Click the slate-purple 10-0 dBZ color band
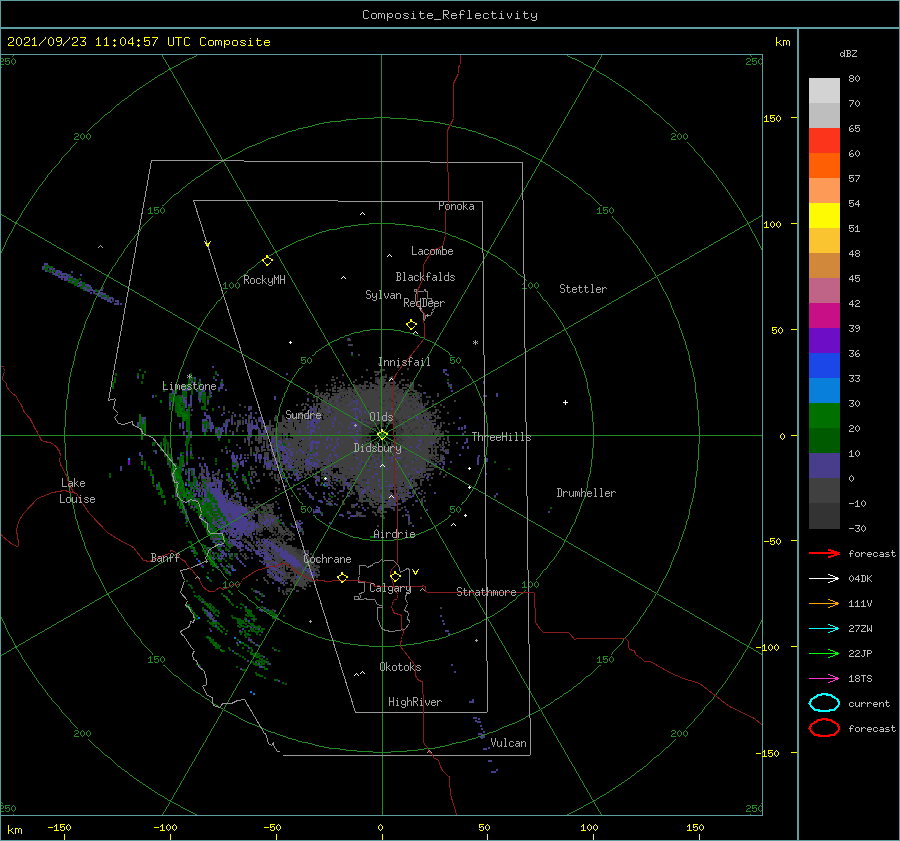 coord(824,466)
